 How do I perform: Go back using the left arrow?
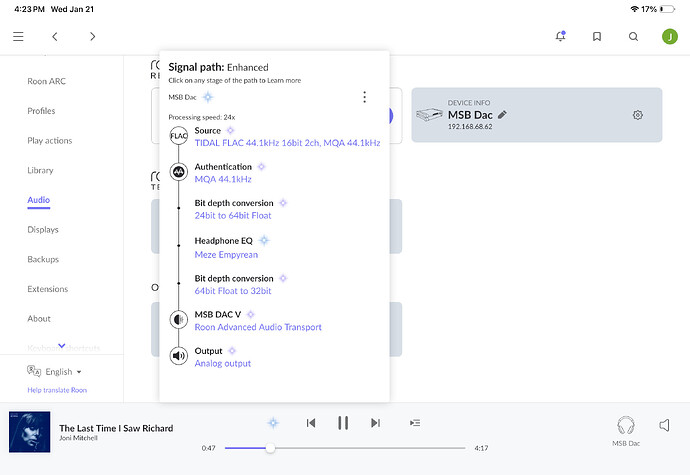click(55, 36)
